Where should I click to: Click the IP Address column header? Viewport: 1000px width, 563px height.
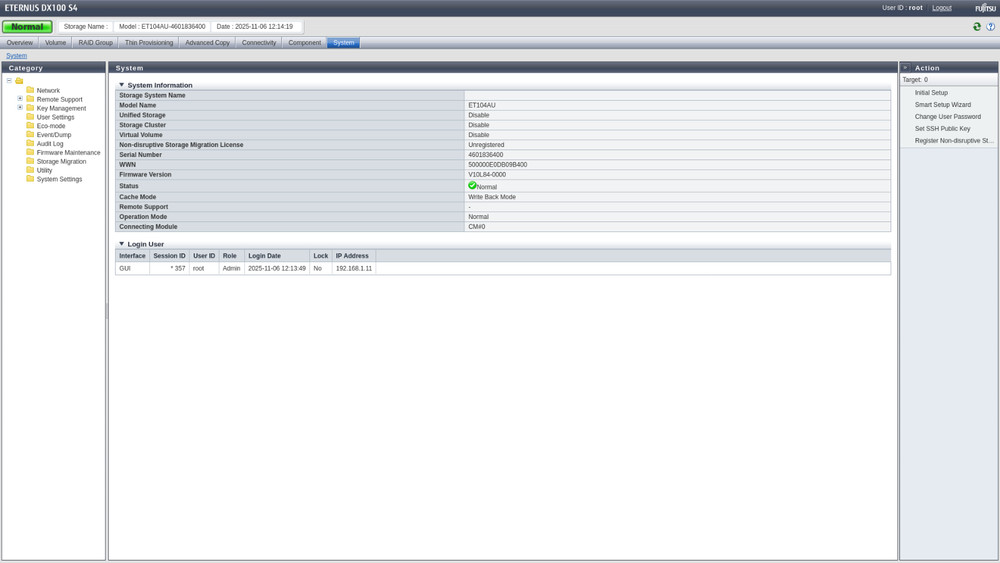(354, 256)
